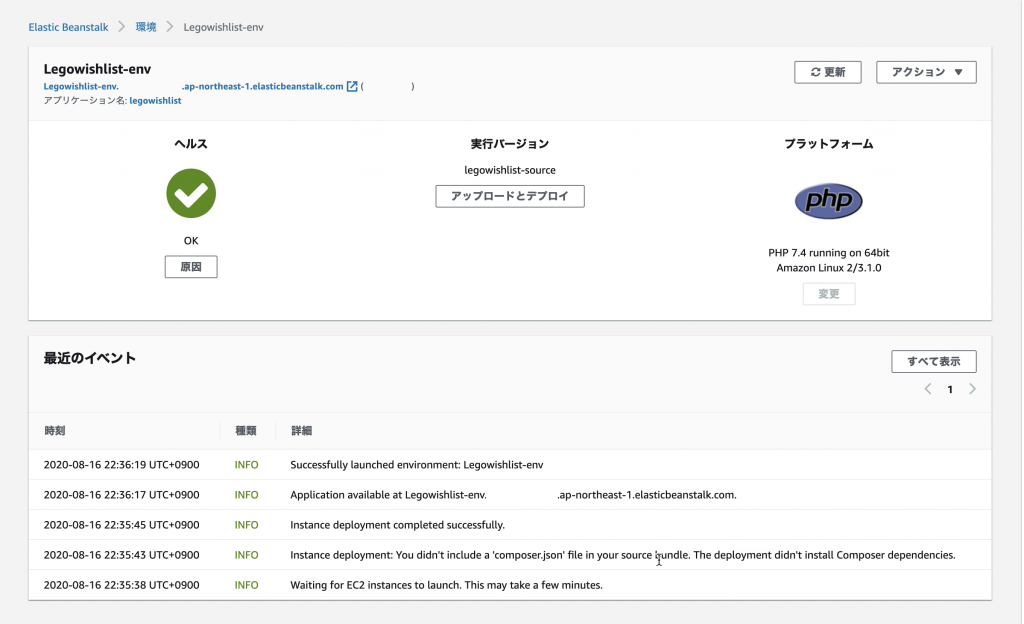Click timestamp 2020-08-16 22:36:19 UTC+0900
Viewport: 1024px width, 624px height.
click(121, 465)
